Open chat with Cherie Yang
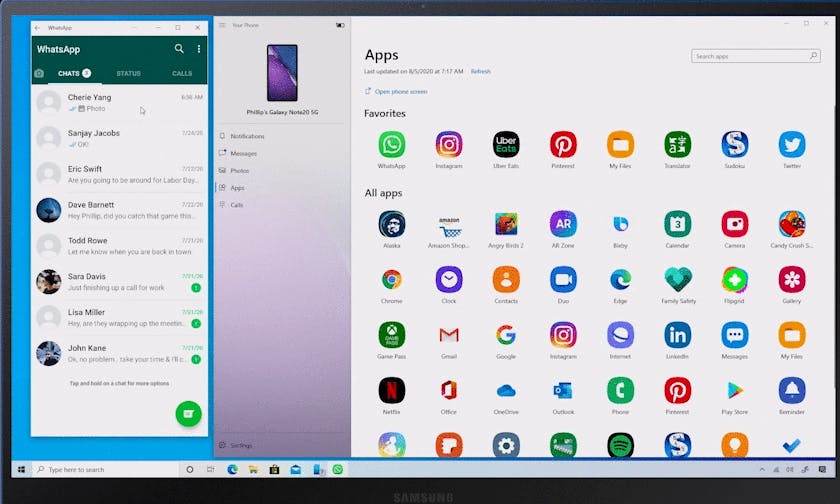 click(x=119, y=102)
